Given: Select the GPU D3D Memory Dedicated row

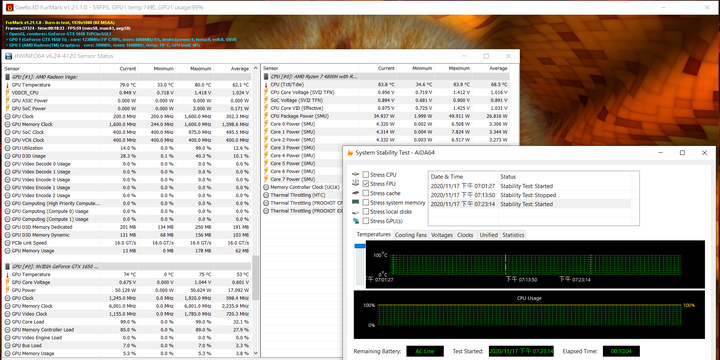Looking at the screenshot, I should point(127,227).
